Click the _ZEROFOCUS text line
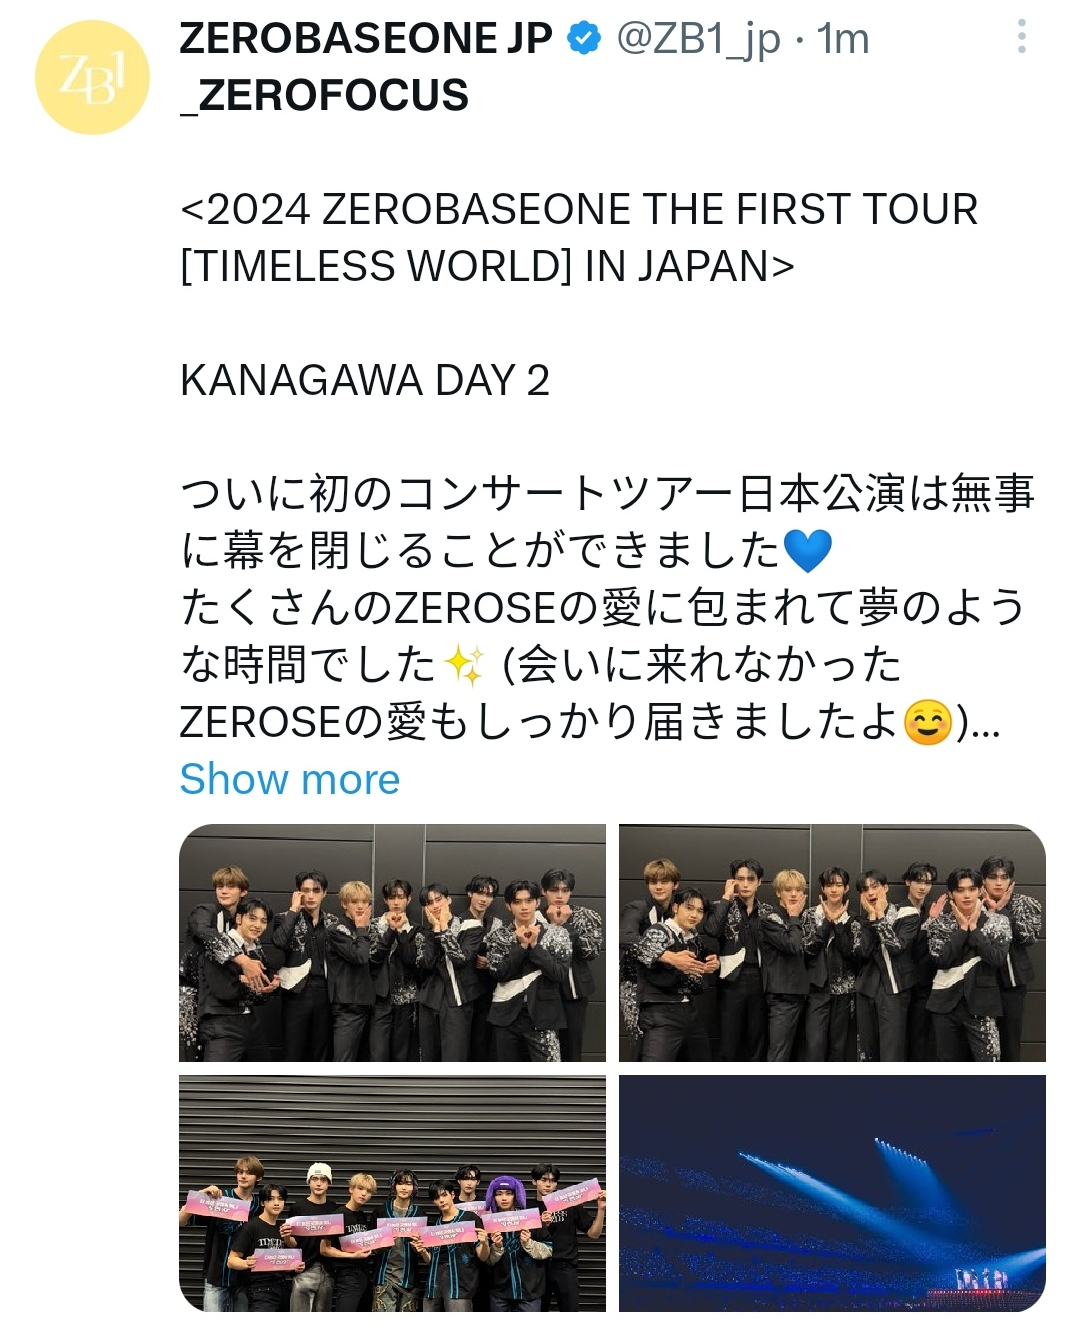 (x=324, y=96)
